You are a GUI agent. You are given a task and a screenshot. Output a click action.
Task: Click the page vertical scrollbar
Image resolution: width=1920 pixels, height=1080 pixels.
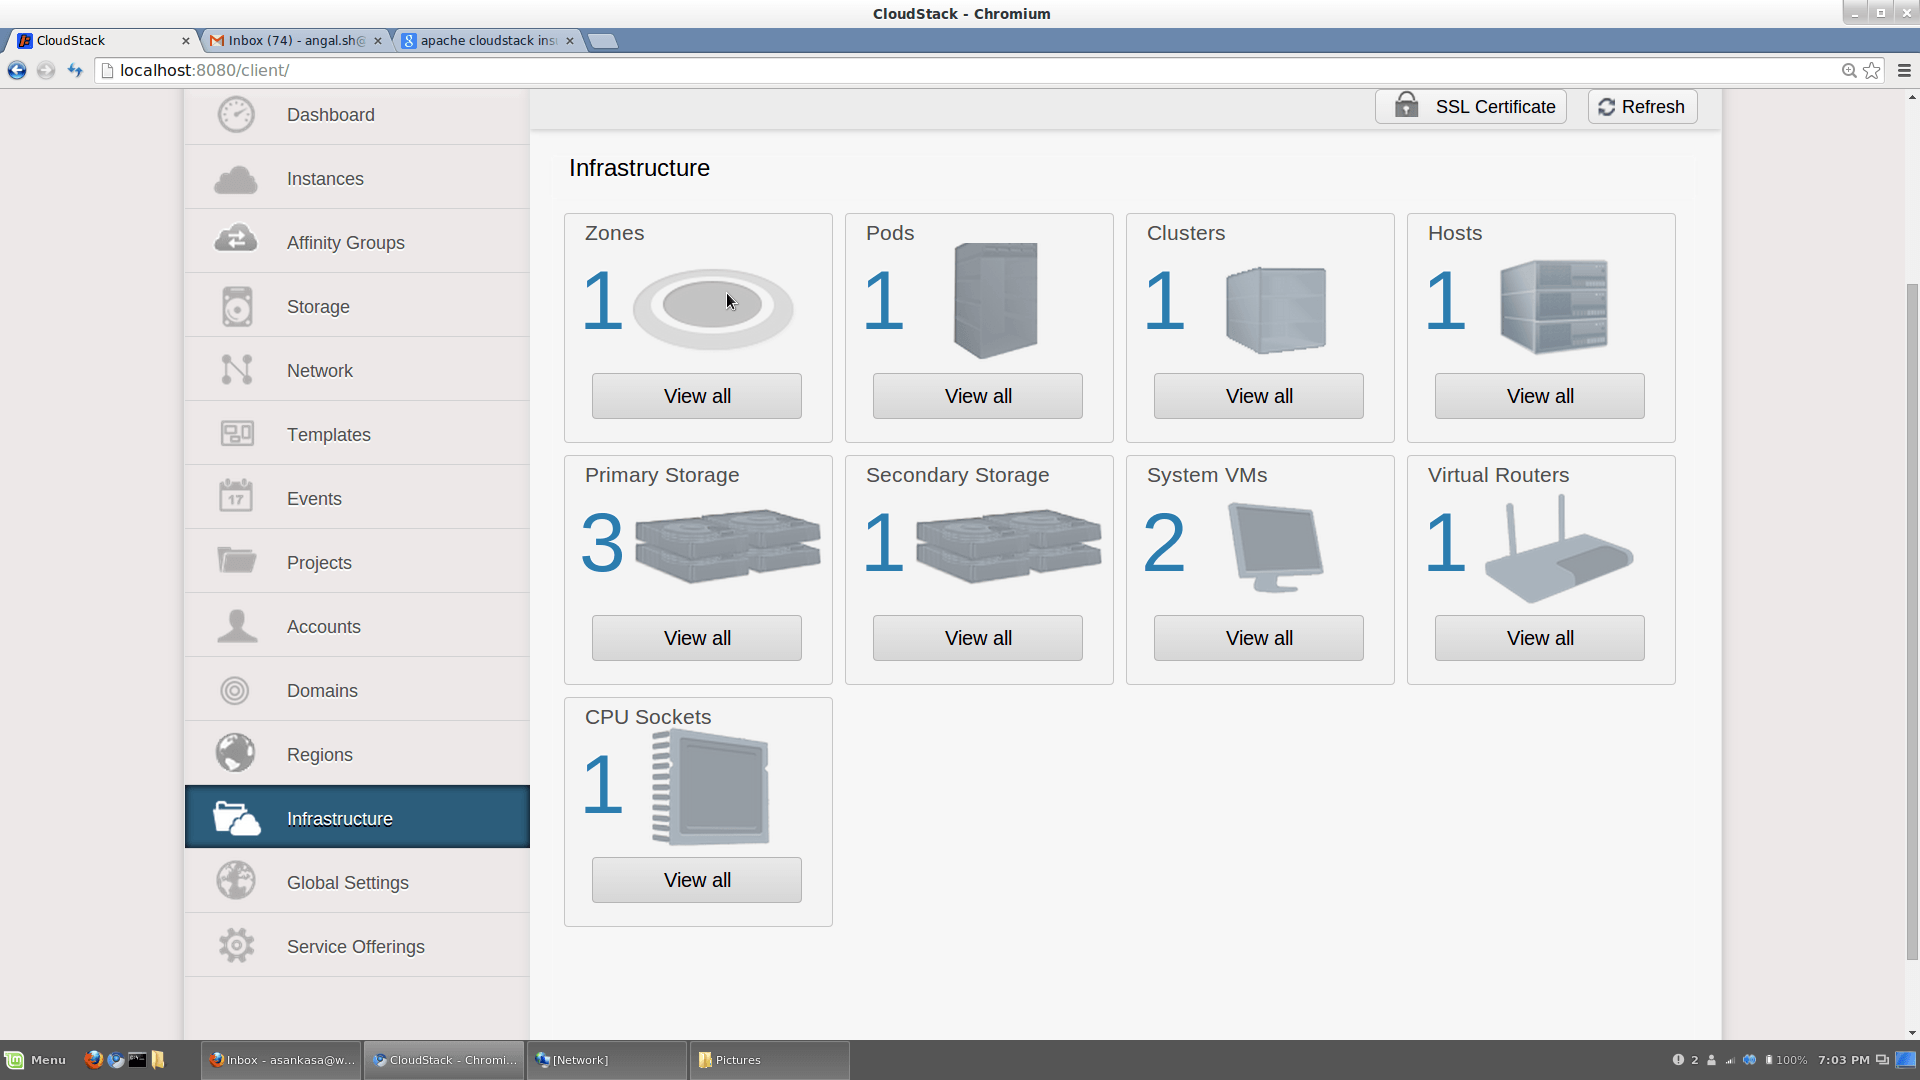[1912, 620]
